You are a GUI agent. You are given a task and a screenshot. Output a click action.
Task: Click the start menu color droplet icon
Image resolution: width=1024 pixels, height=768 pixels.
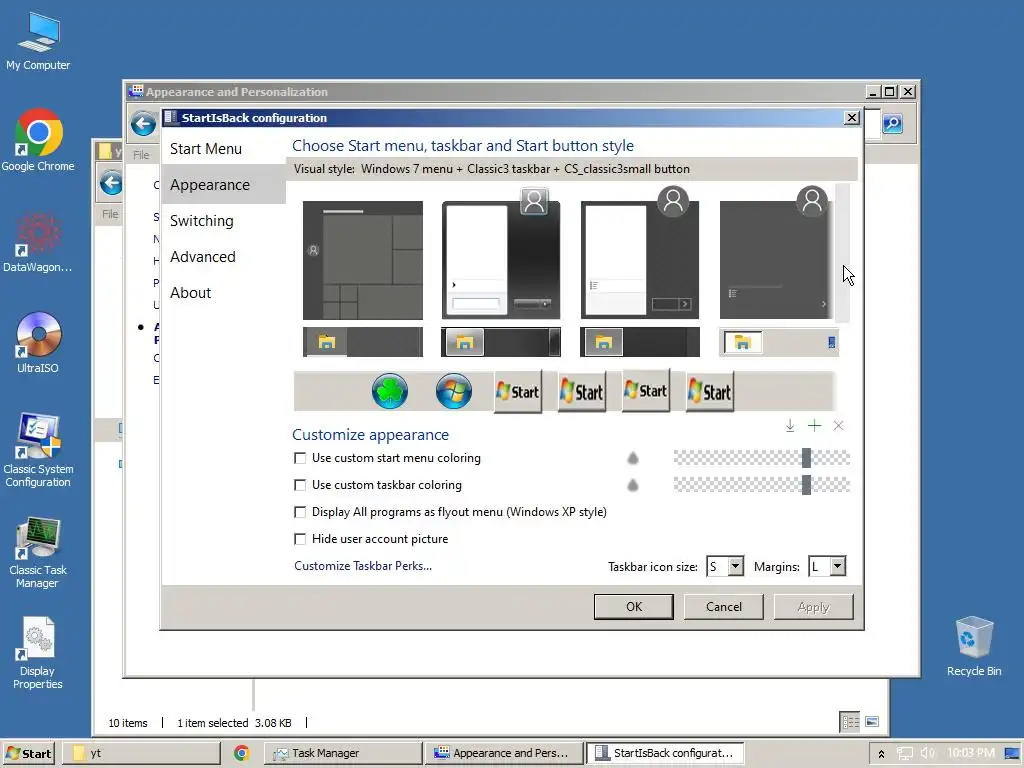632,458
